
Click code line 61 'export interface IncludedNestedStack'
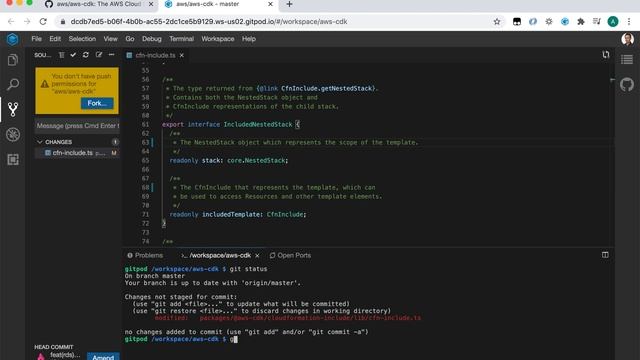click(x=231, y=124)
